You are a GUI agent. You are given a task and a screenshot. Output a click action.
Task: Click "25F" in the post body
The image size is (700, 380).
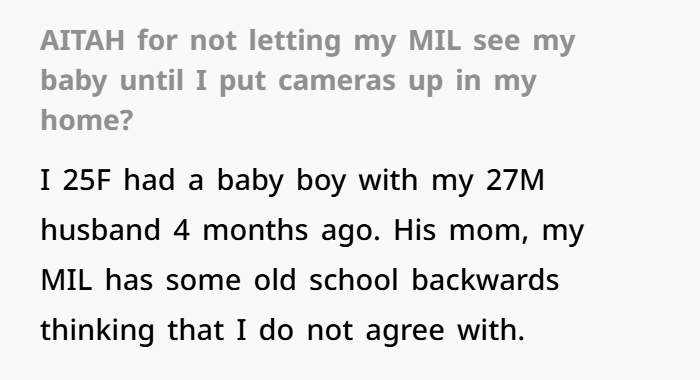[x=86, y=180]
